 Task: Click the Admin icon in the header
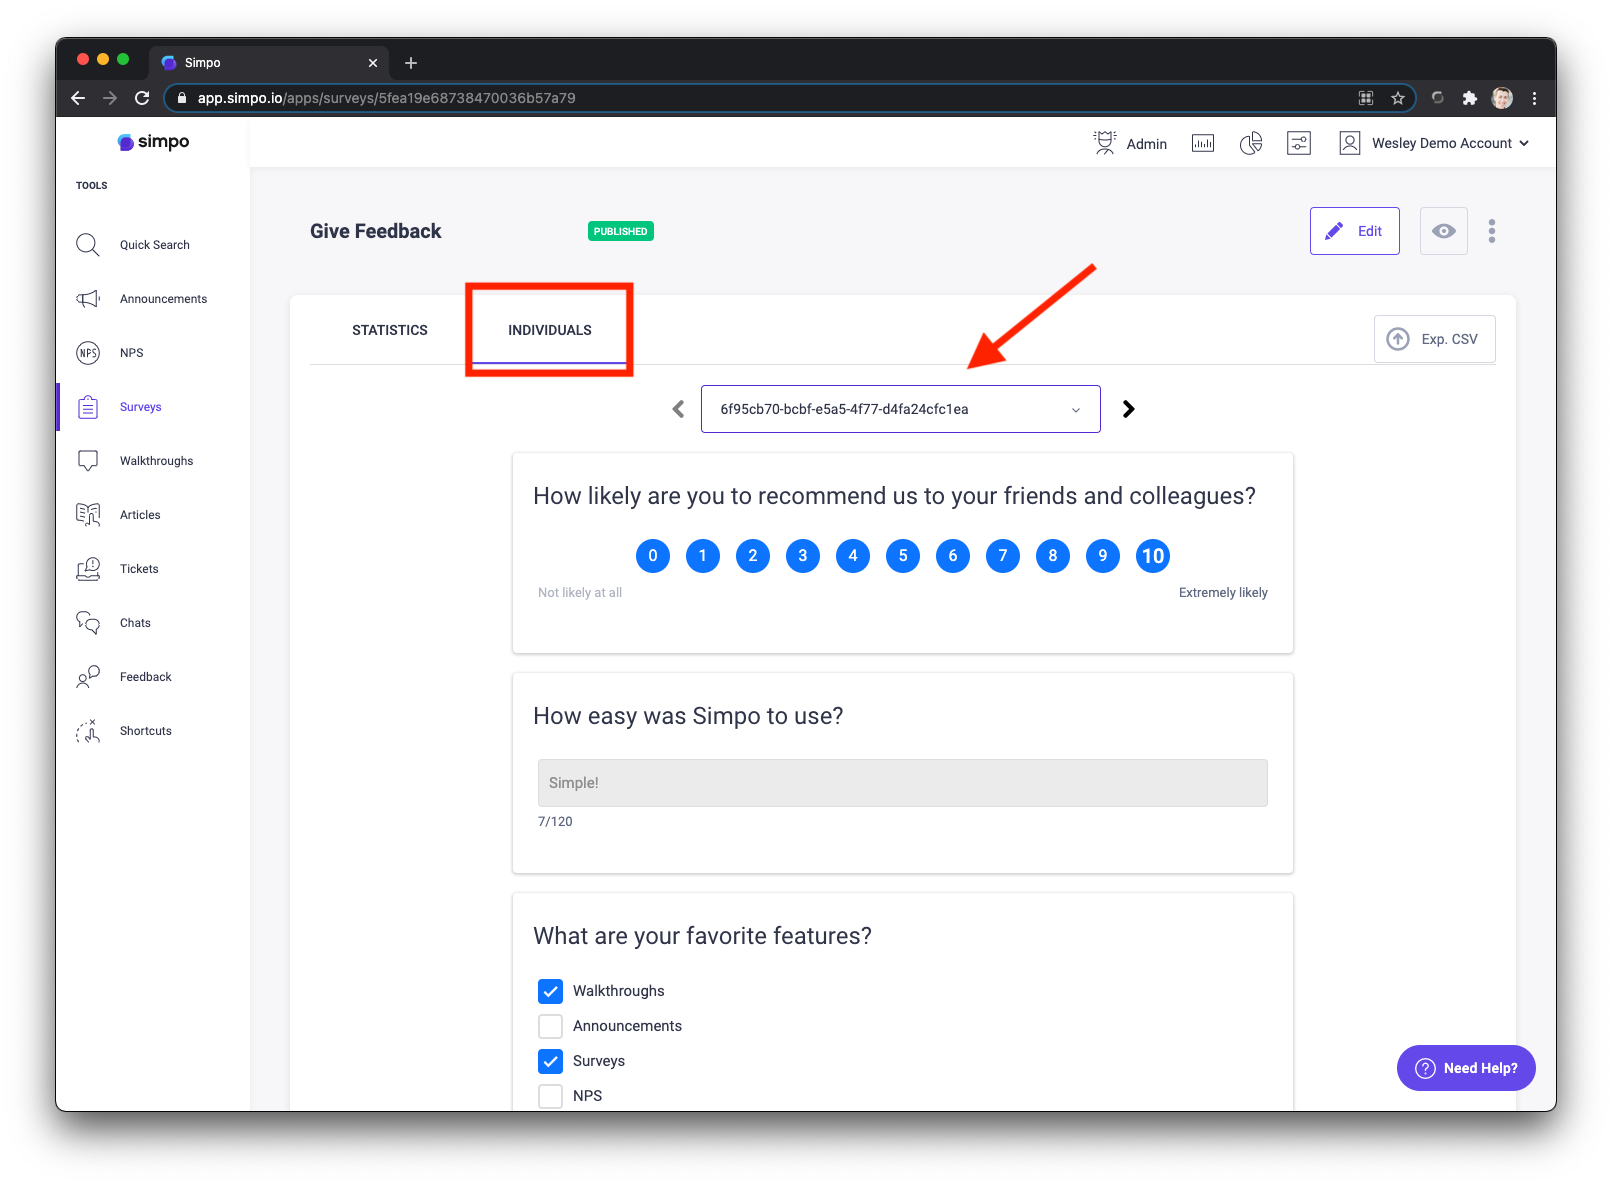(x=1105, y=143)
